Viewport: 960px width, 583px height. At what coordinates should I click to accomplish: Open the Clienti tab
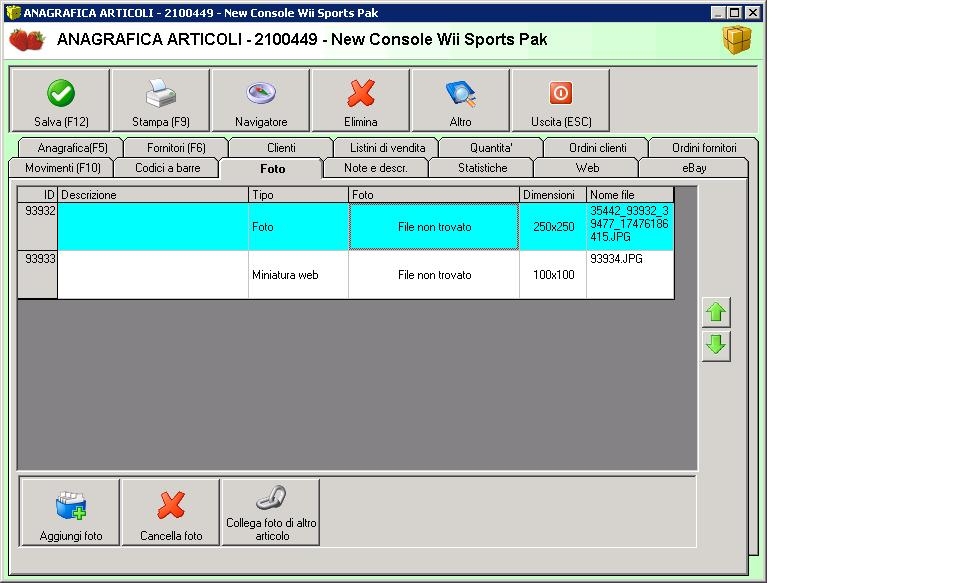(281, 148)
